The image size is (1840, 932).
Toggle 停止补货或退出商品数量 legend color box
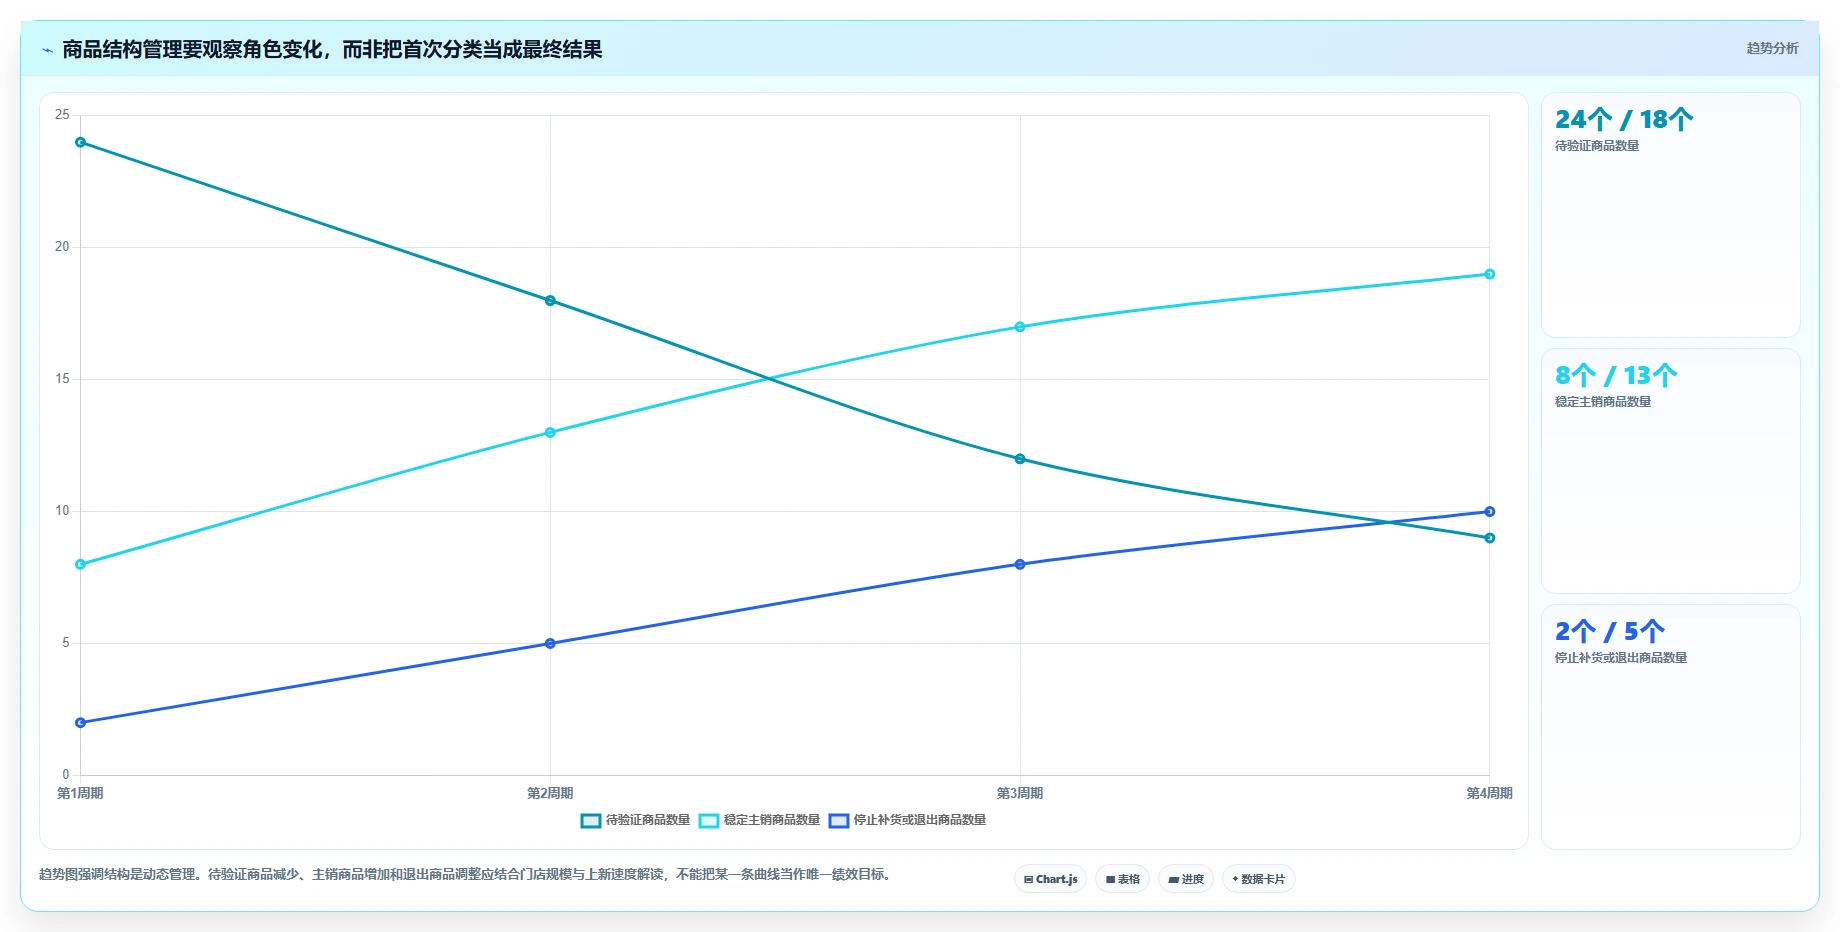839,821
